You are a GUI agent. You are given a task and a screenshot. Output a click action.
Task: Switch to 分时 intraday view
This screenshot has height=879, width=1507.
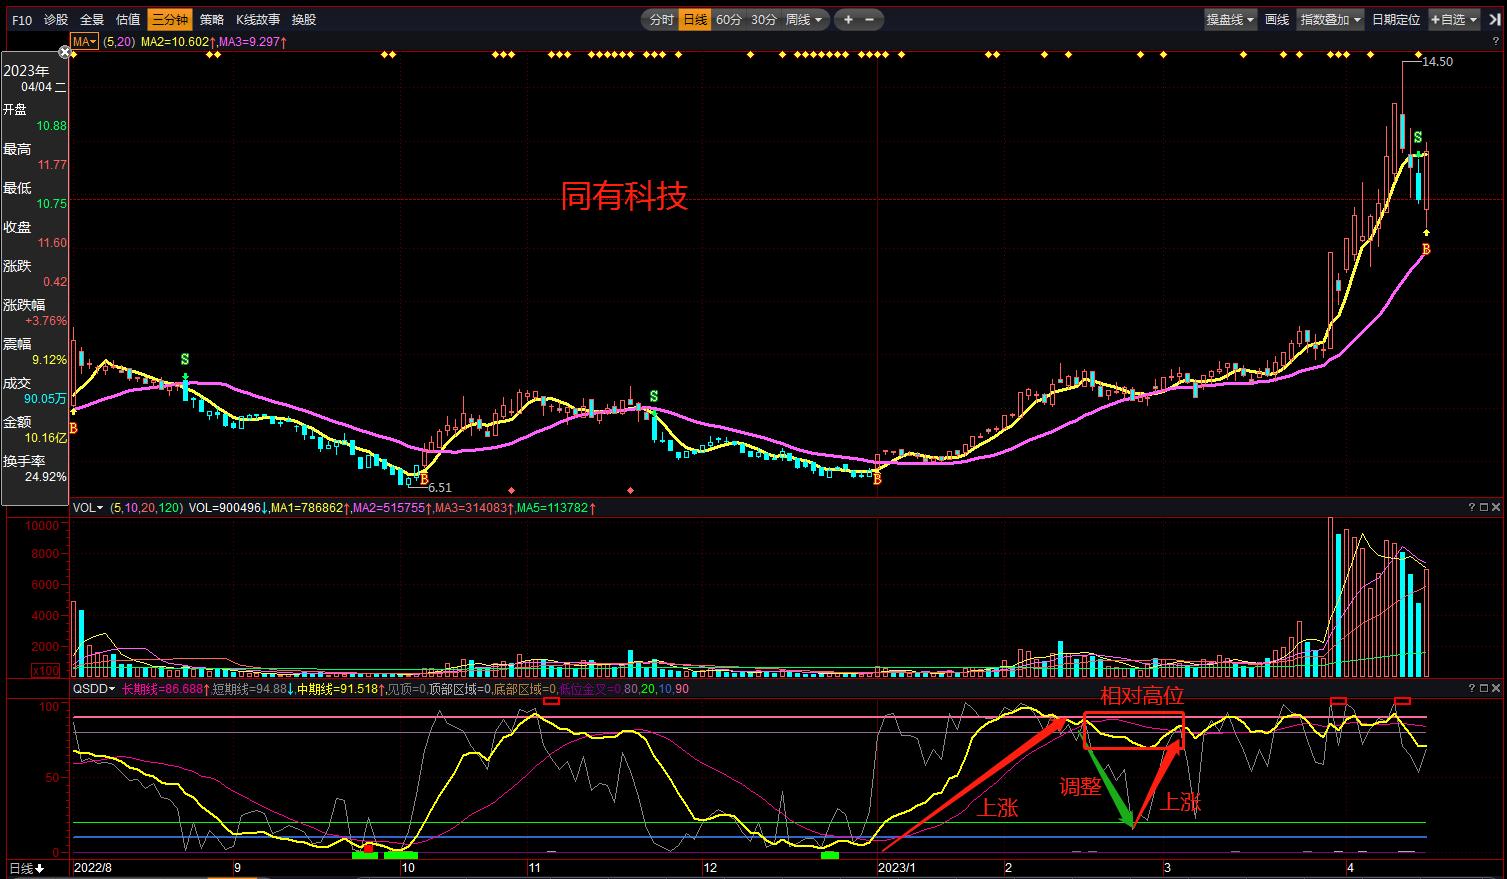(x=661, y=20)
